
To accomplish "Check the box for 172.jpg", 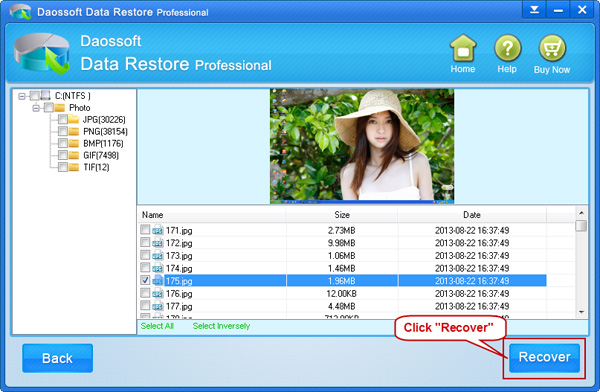I will 145,242.
